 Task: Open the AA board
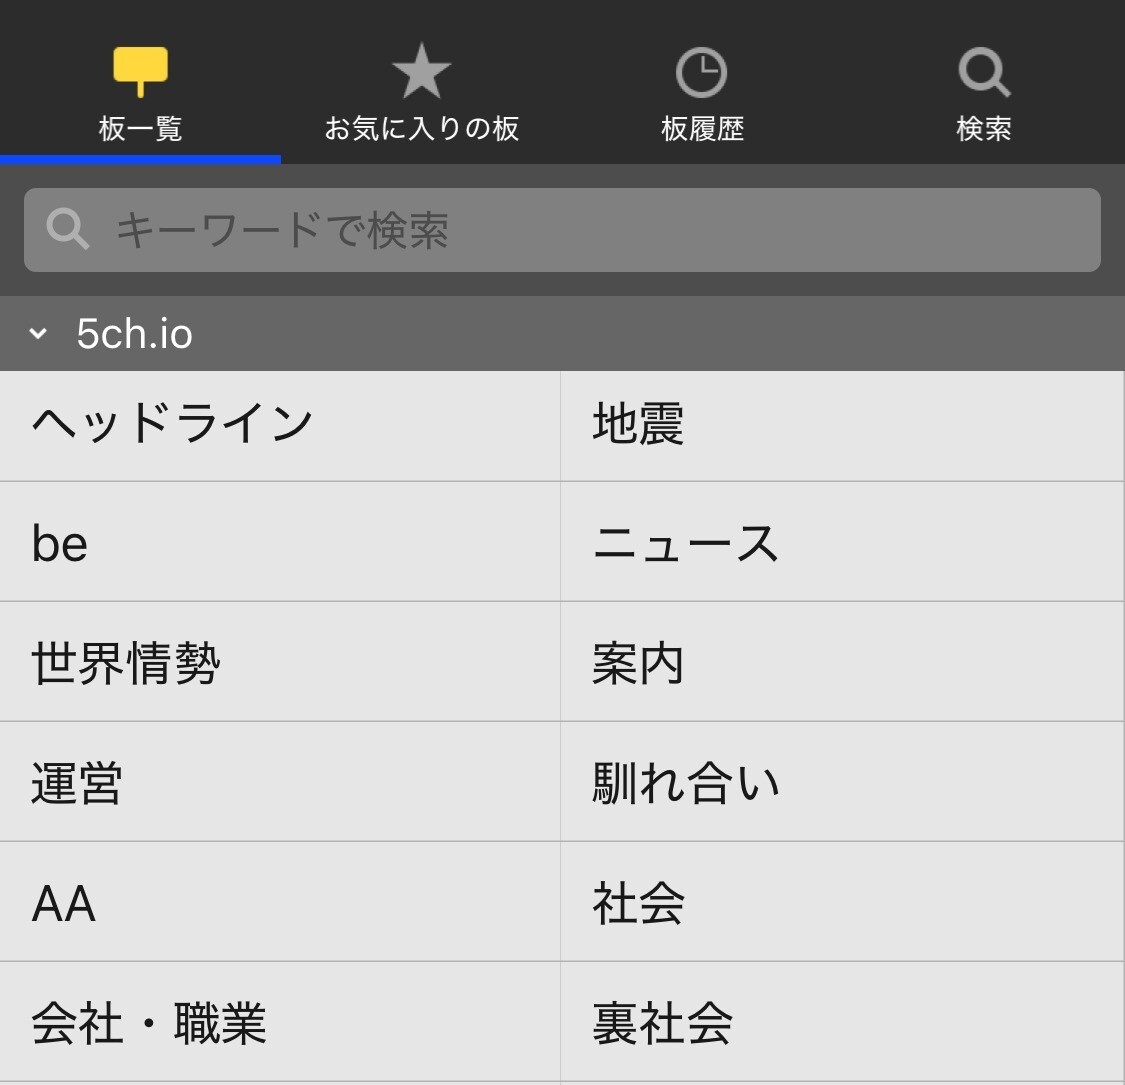click(64, 904)
